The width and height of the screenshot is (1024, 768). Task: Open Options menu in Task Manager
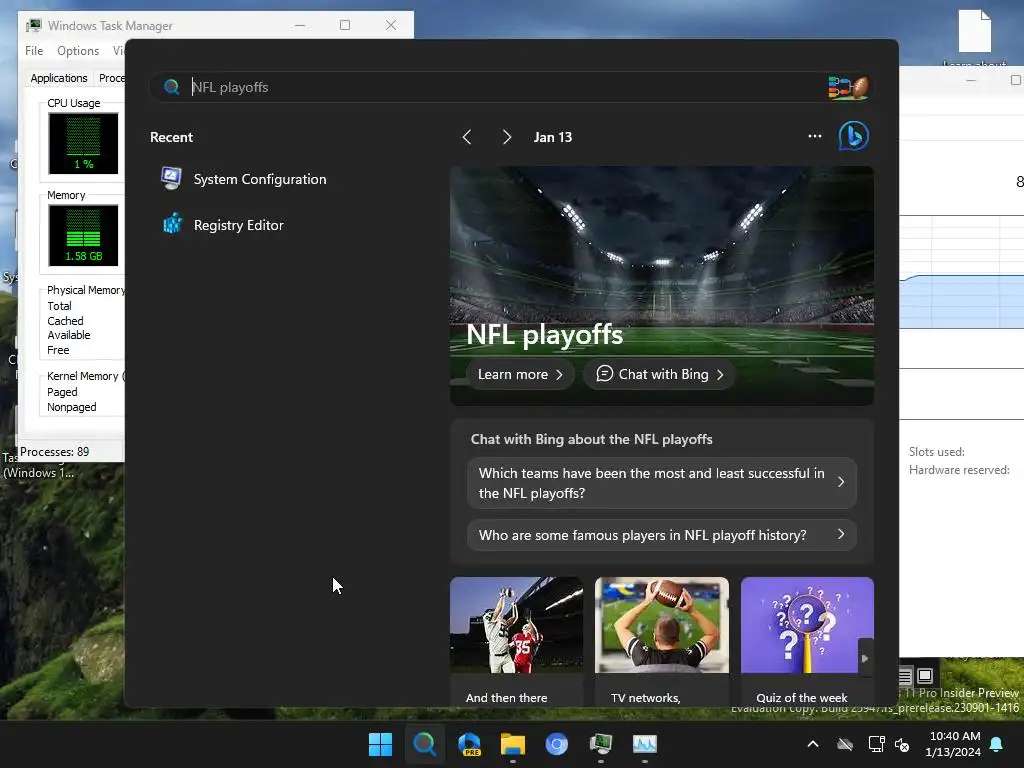point(78,50)
